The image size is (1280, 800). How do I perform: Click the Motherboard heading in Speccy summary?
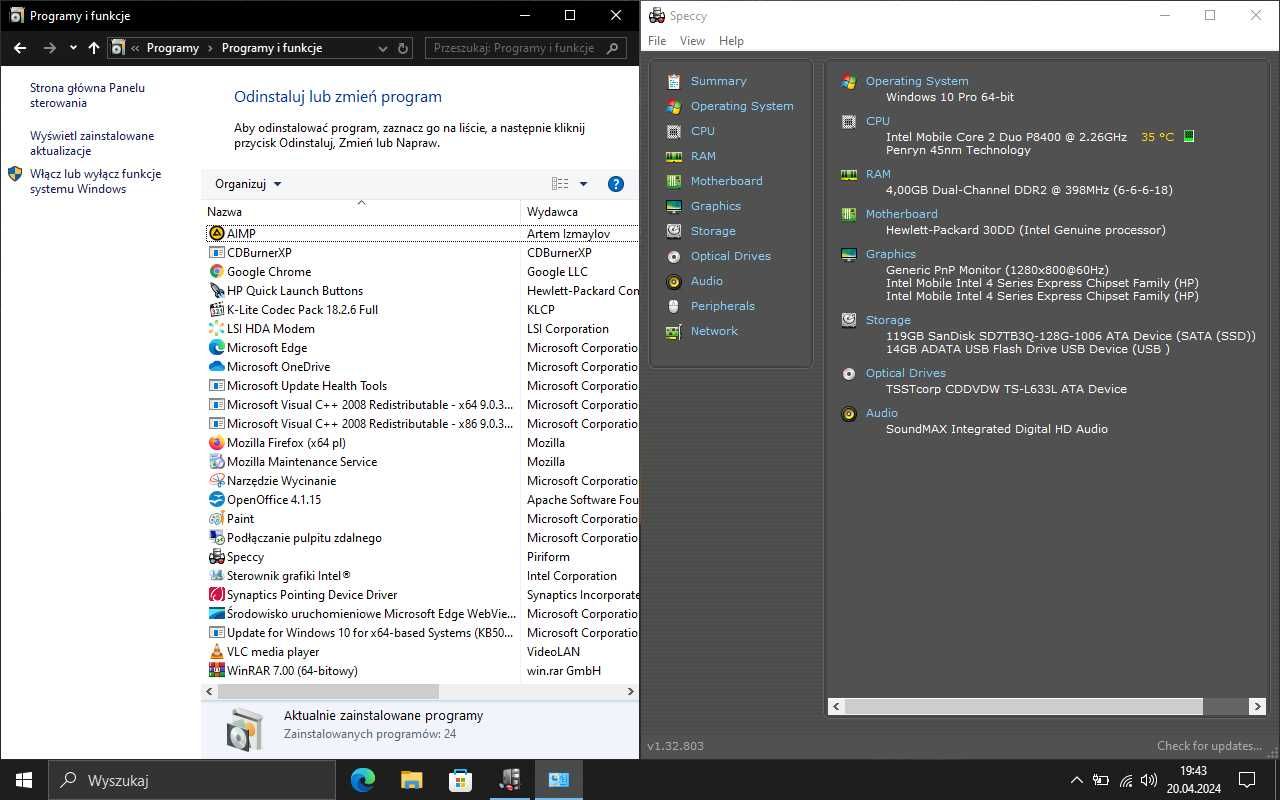coord(901,214)
